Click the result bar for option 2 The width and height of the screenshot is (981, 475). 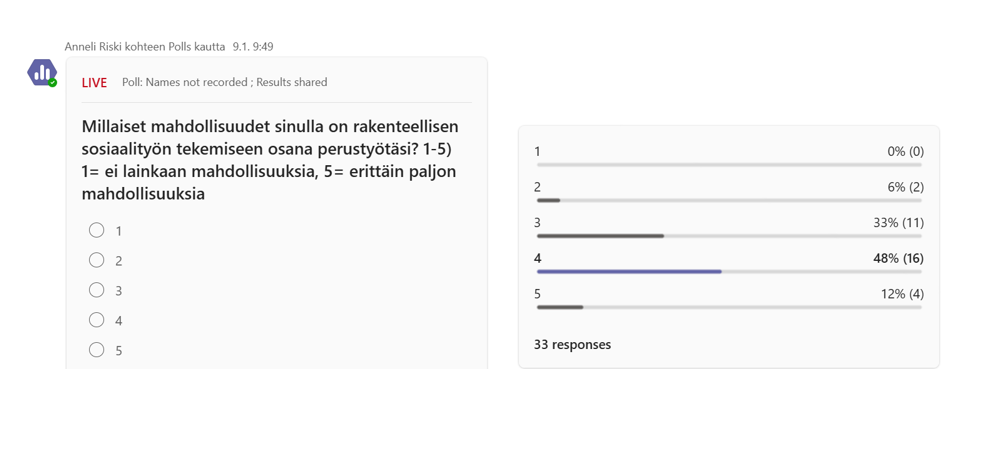coord(729,200)
